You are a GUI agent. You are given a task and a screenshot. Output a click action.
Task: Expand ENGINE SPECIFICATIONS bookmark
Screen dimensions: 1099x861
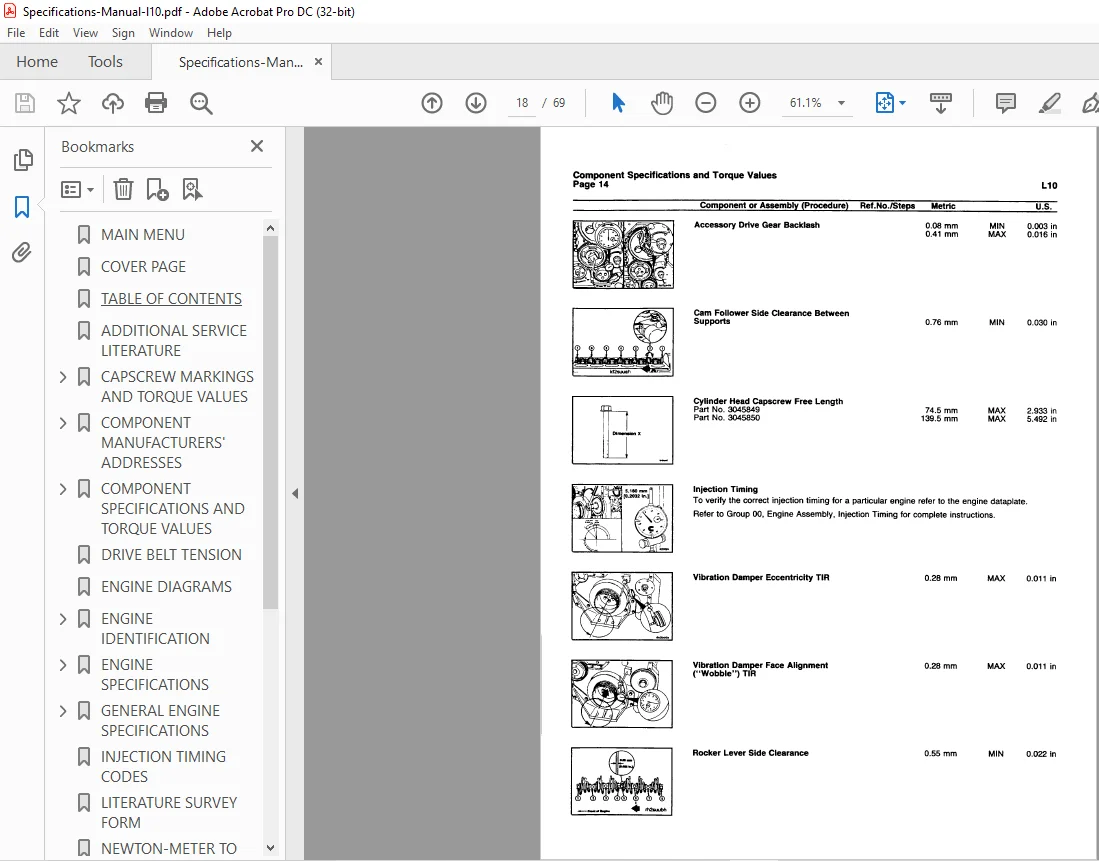(63, 665)
